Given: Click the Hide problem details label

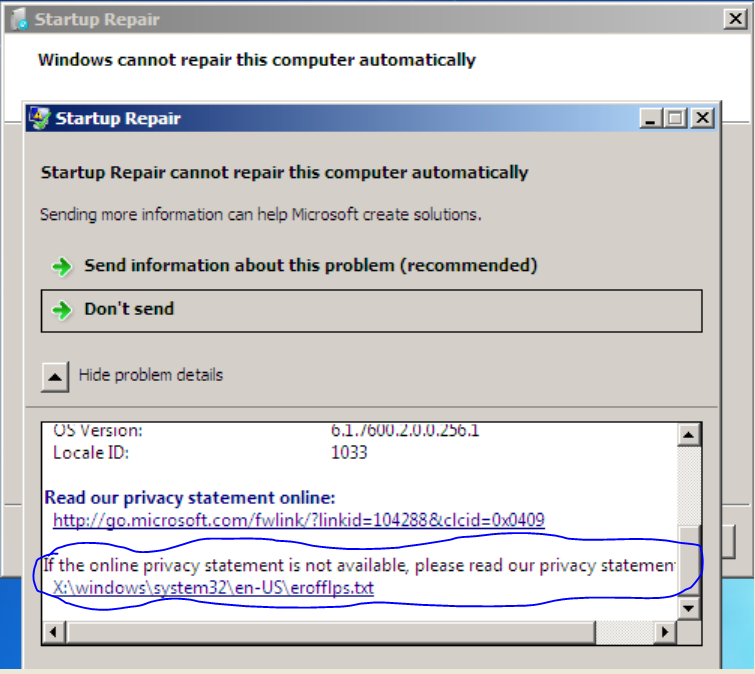Looking at the screenshot, I should (151, 375).
